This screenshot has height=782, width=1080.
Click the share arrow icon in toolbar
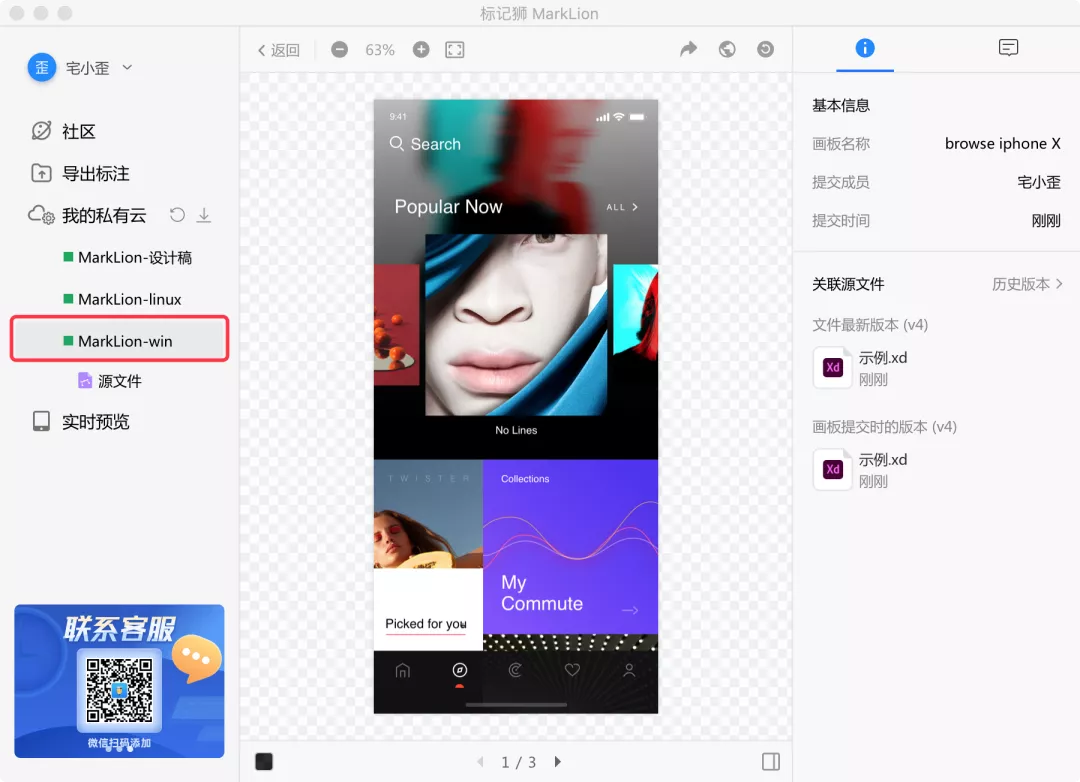pos(688,49)
